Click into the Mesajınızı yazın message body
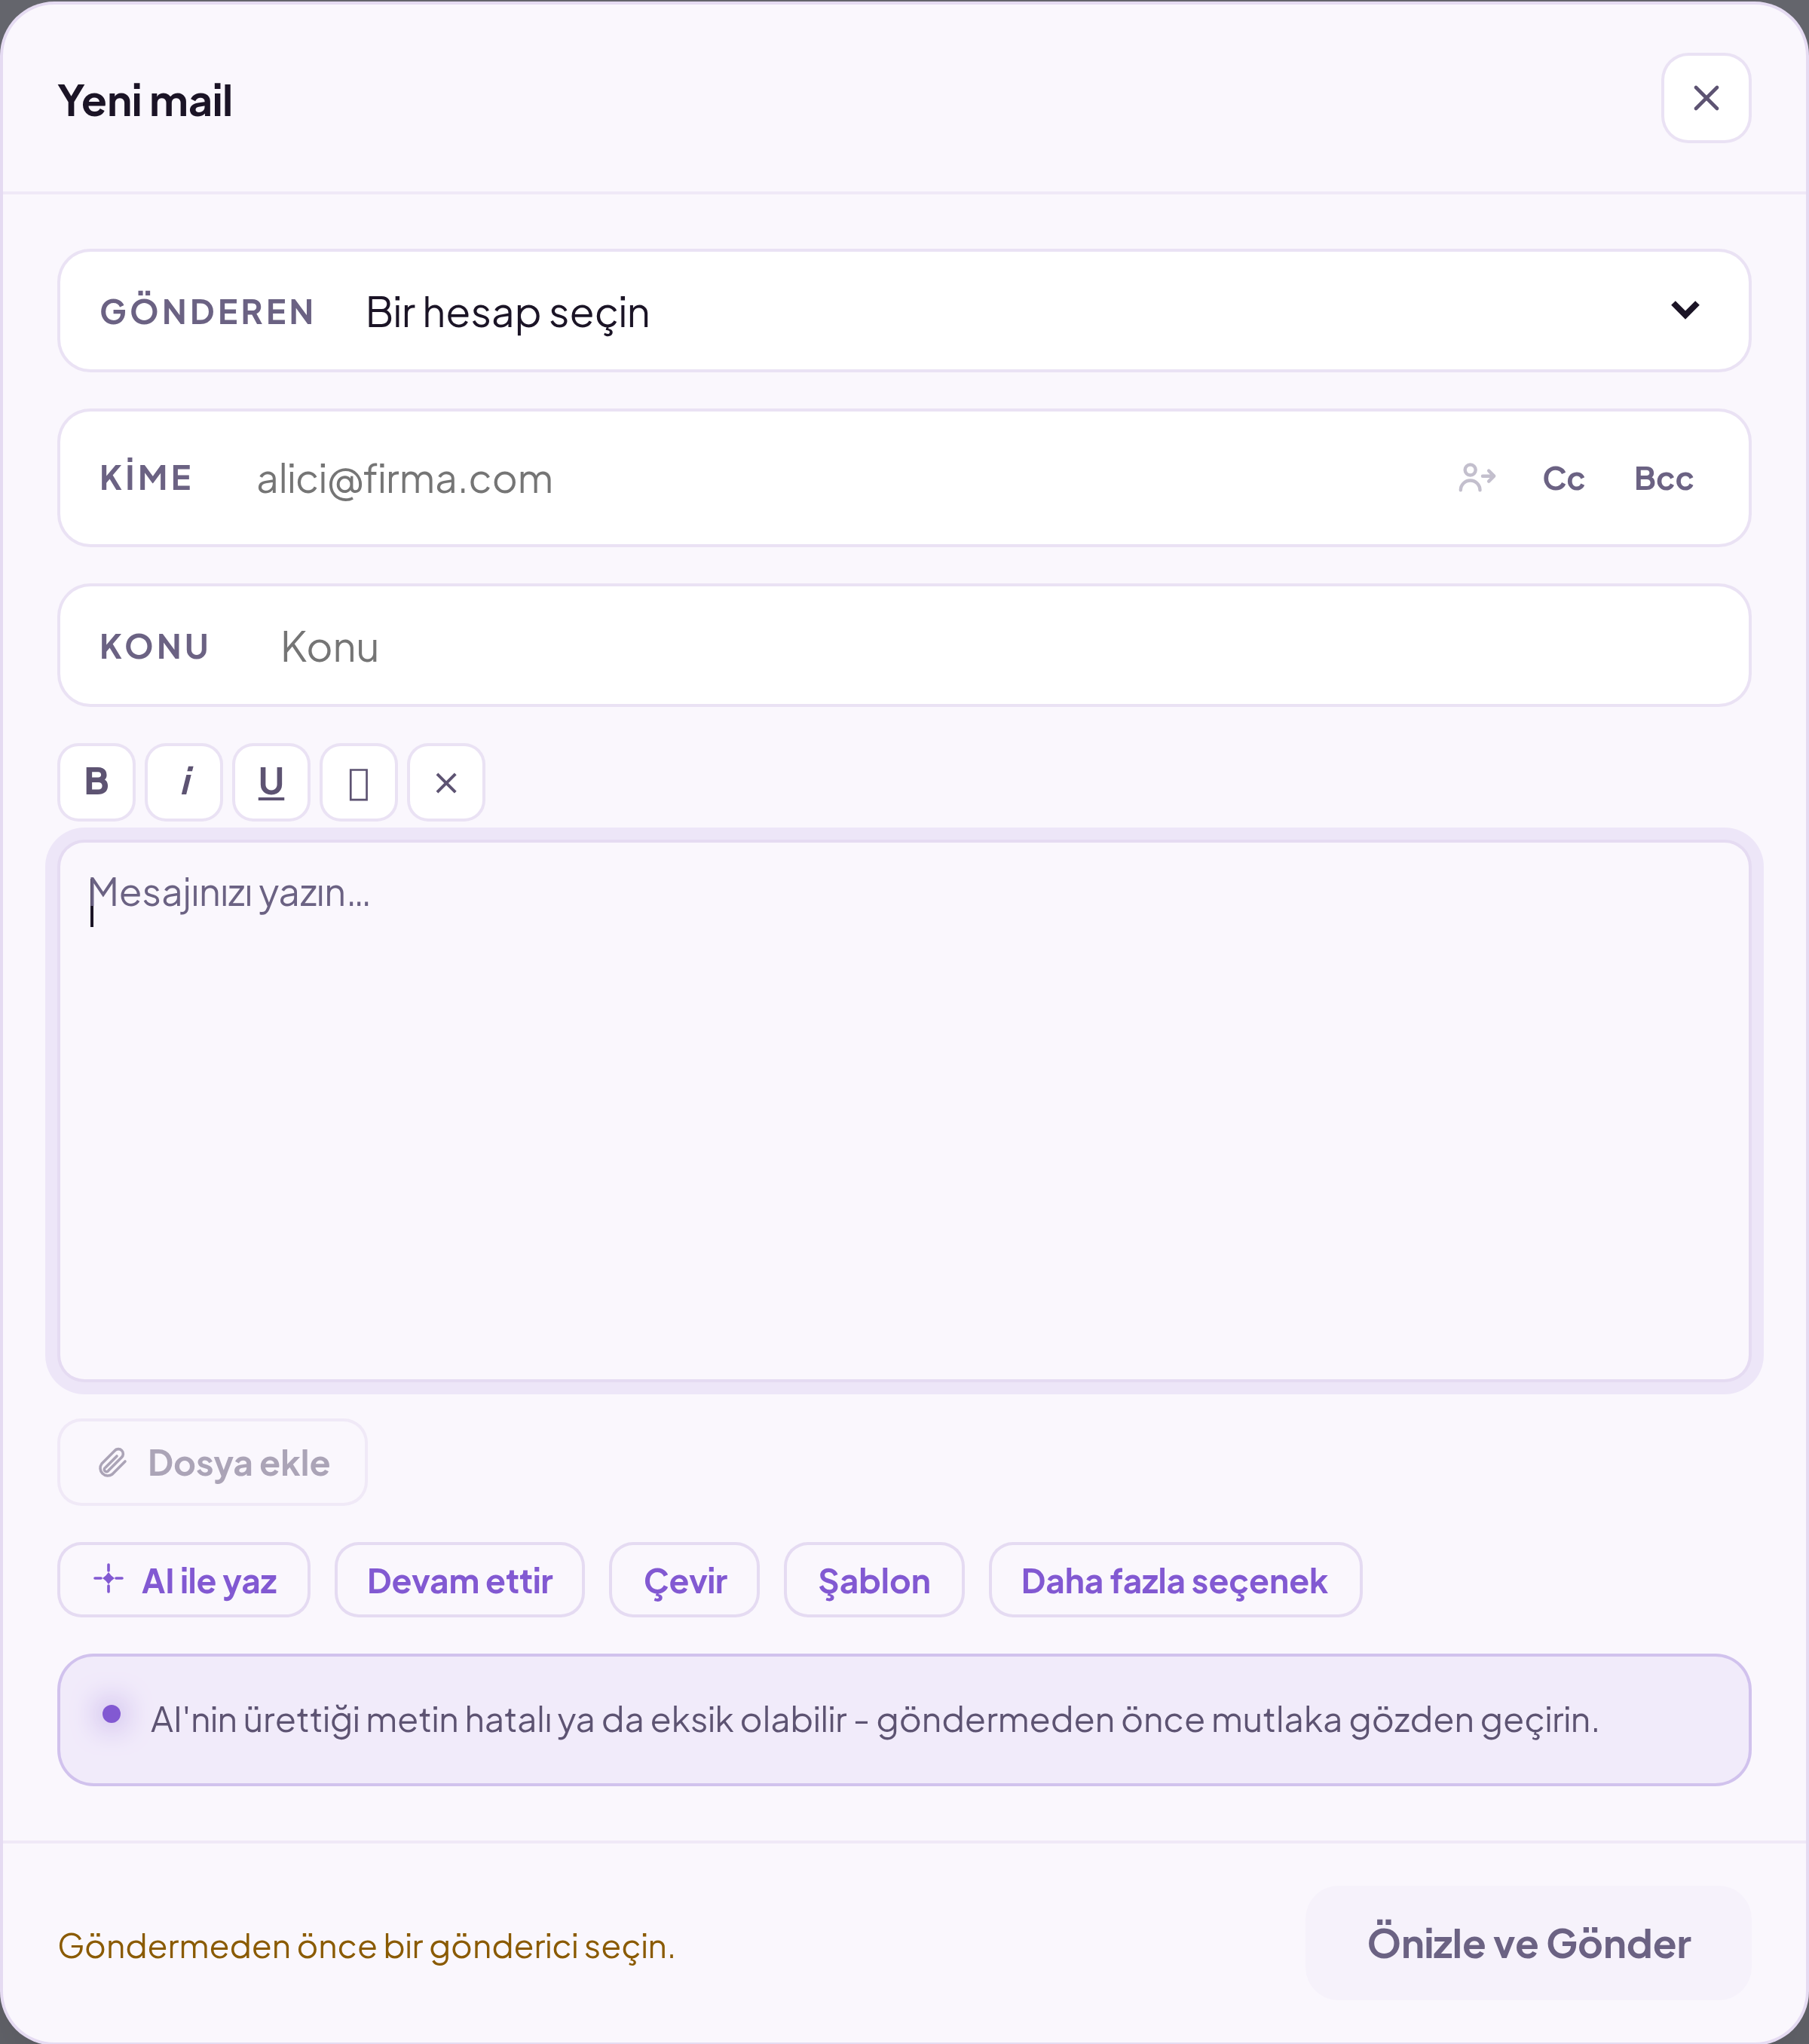Screen dimensions: 1809x2044 [x=904, y=1111]
